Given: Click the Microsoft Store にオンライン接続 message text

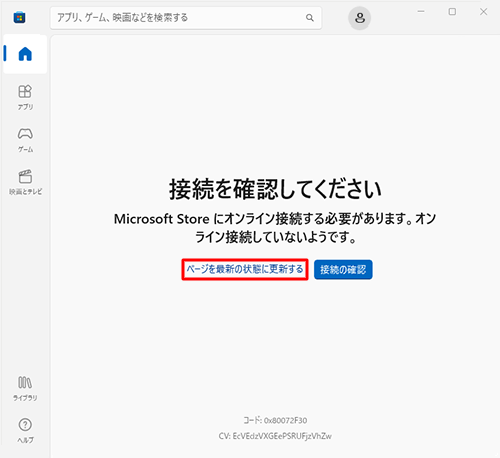Looking at the screenshot, I should coord(275,228).
